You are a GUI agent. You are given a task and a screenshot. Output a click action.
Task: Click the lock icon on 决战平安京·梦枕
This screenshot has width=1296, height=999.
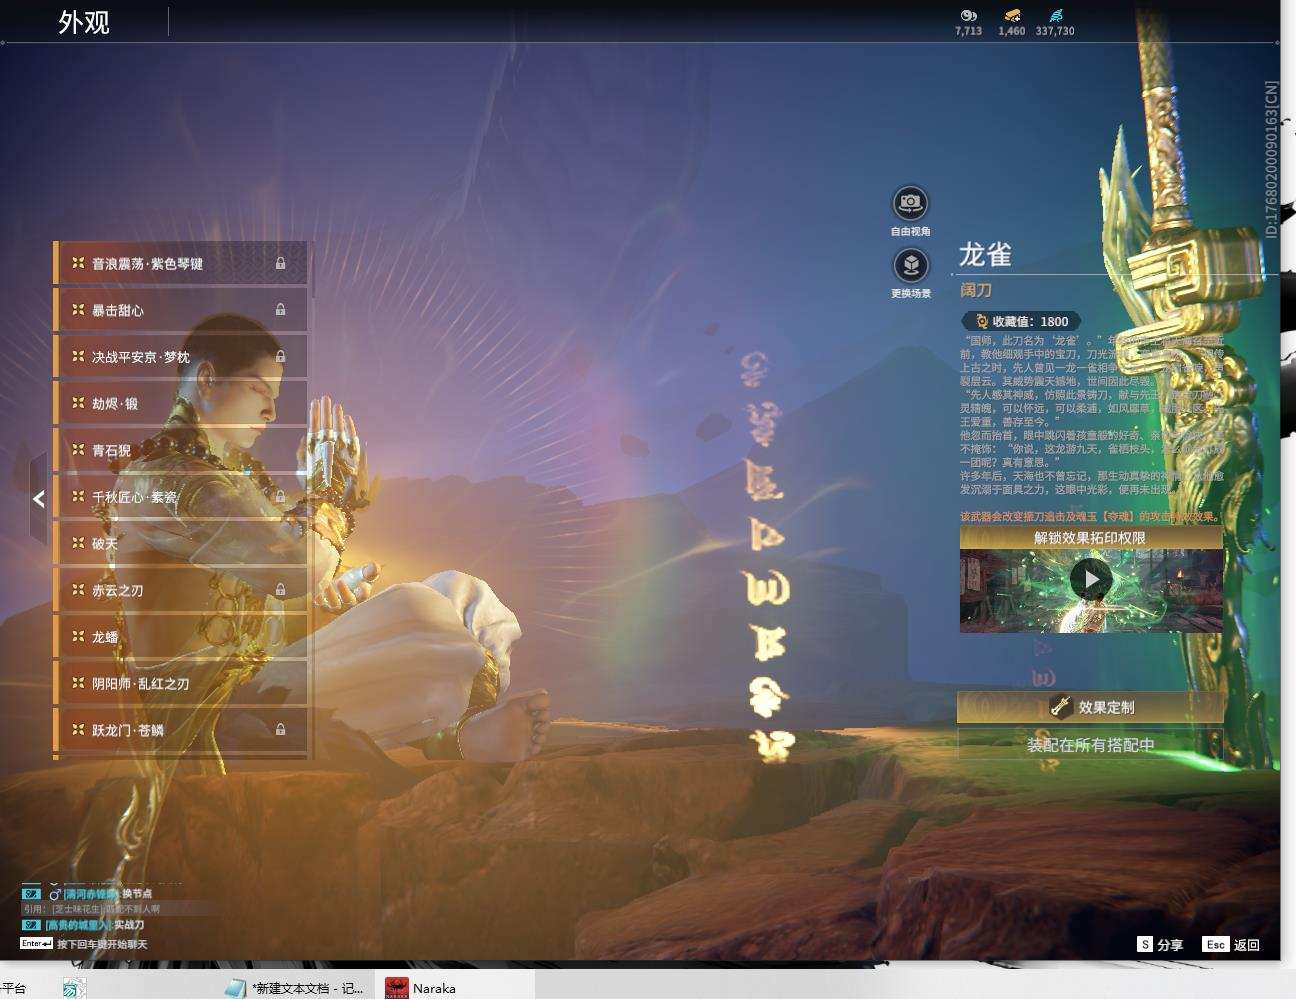tap(281, 356)
